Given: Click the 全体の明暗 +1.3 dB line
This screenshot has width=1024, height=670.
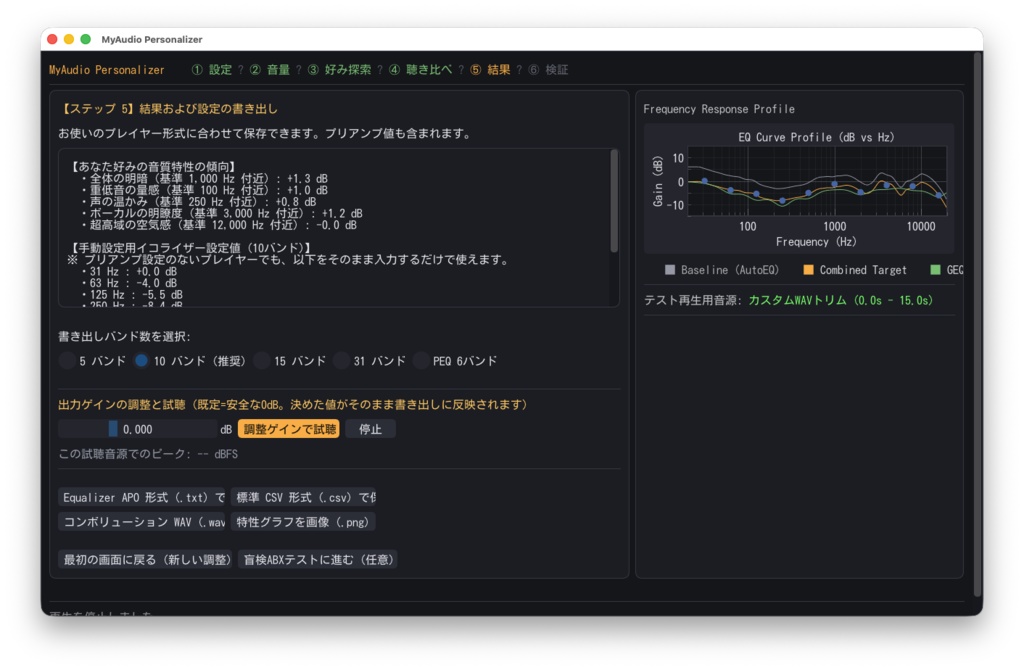Looking at the screenshot, I should (204, 178).
